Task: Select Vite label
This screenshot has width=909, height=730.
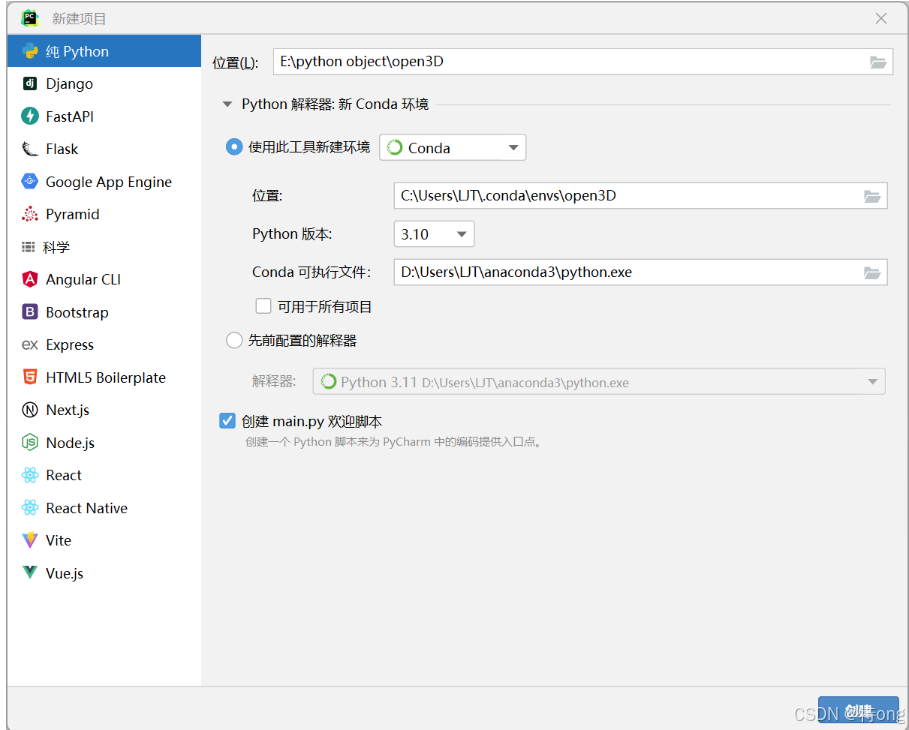Action: pos(59,540)
